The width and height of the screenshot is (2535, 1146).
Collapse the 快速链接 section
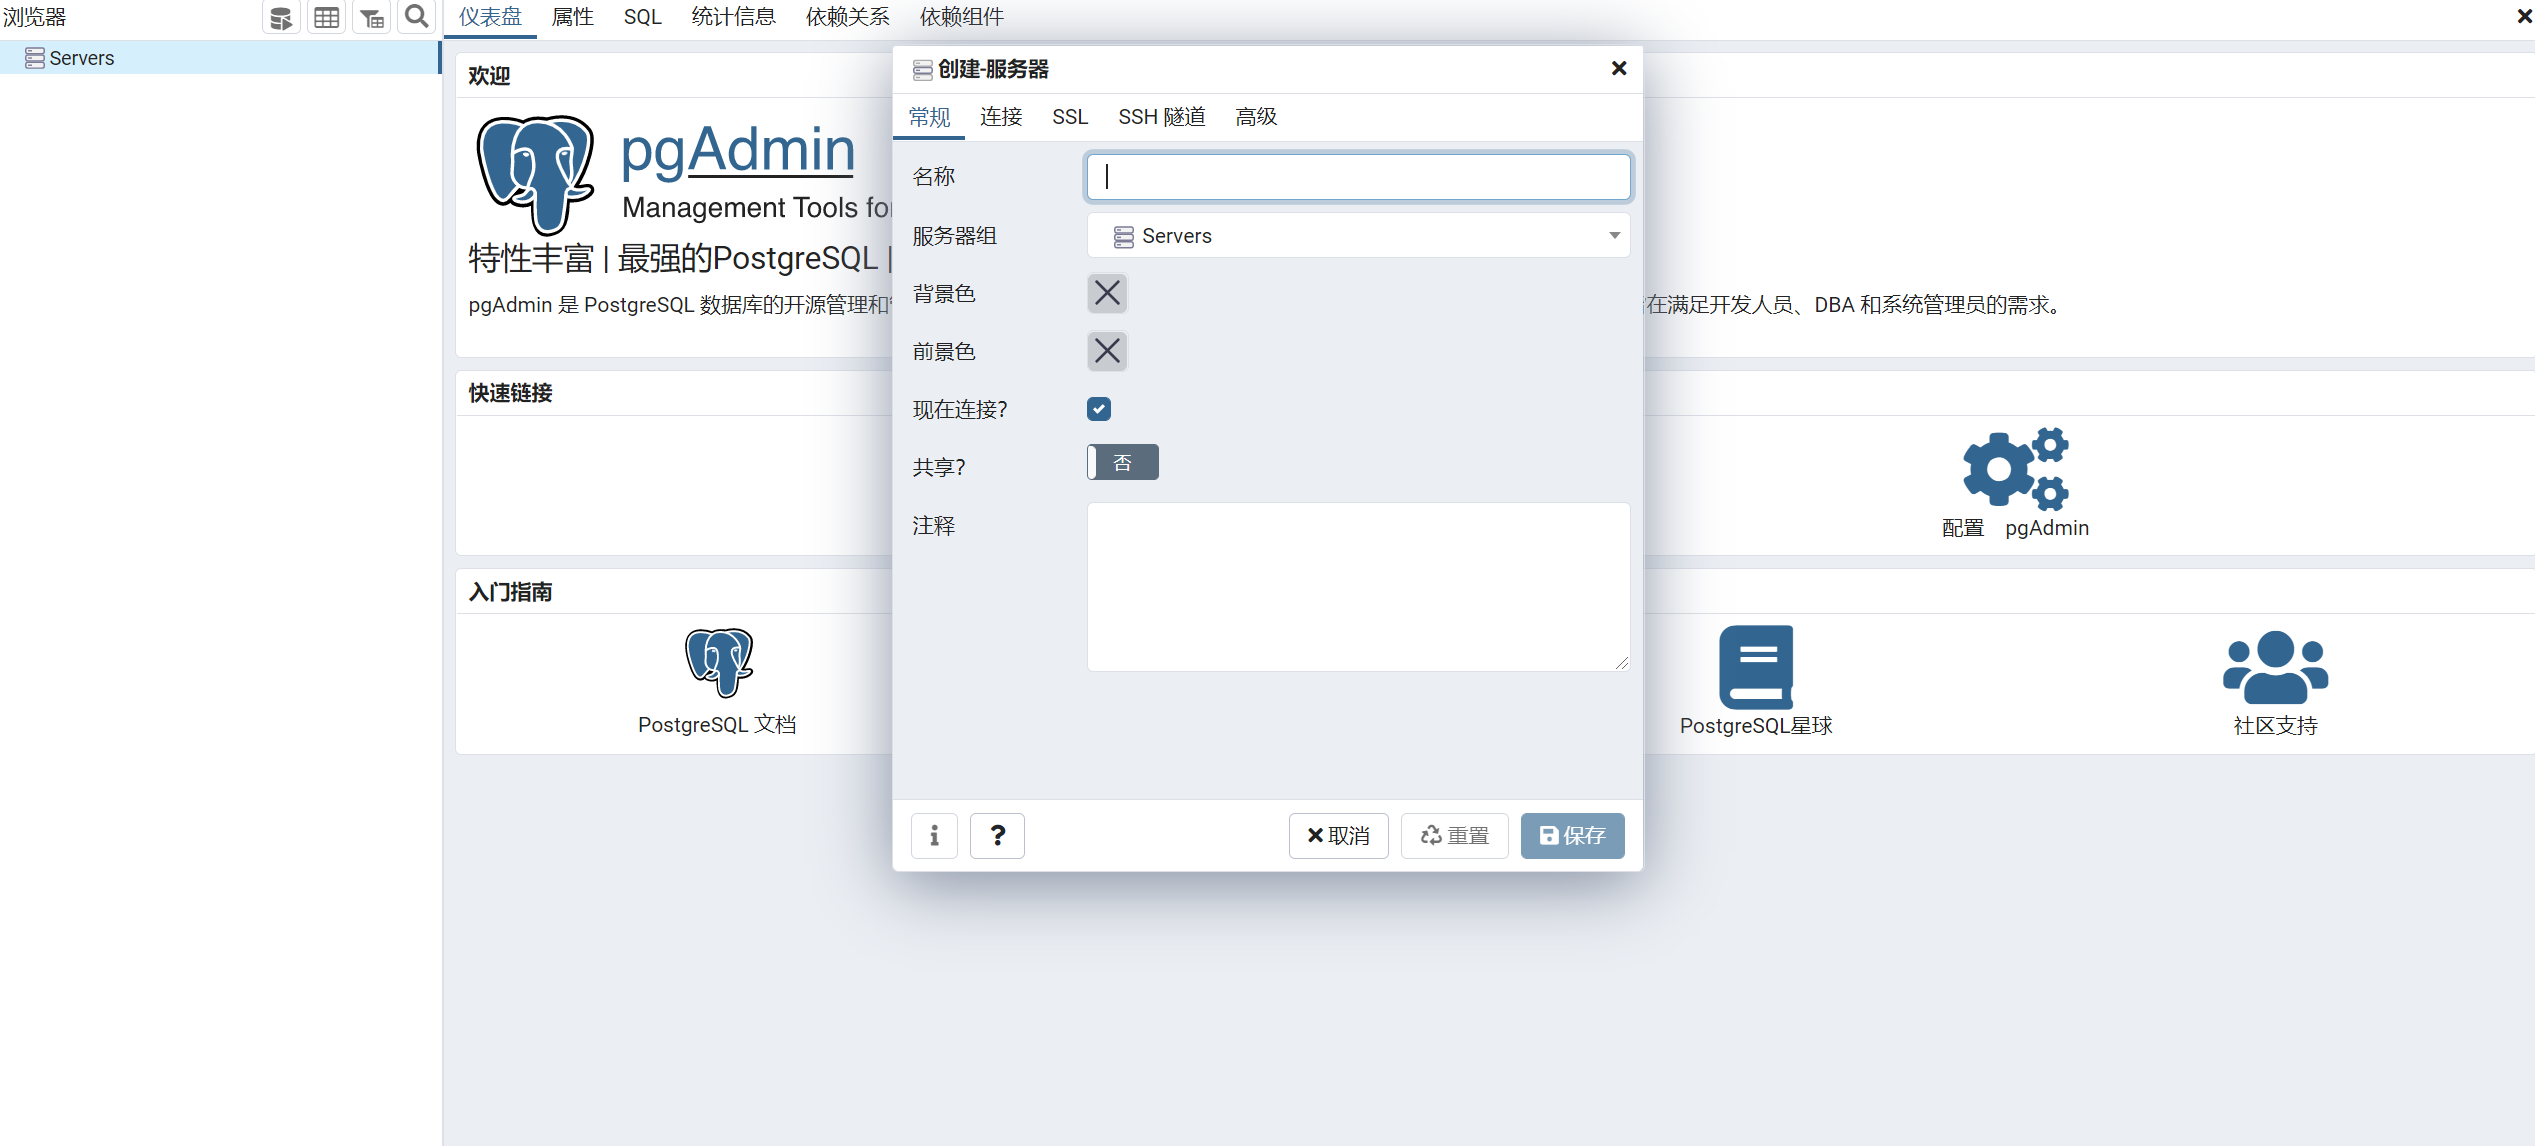510,393
